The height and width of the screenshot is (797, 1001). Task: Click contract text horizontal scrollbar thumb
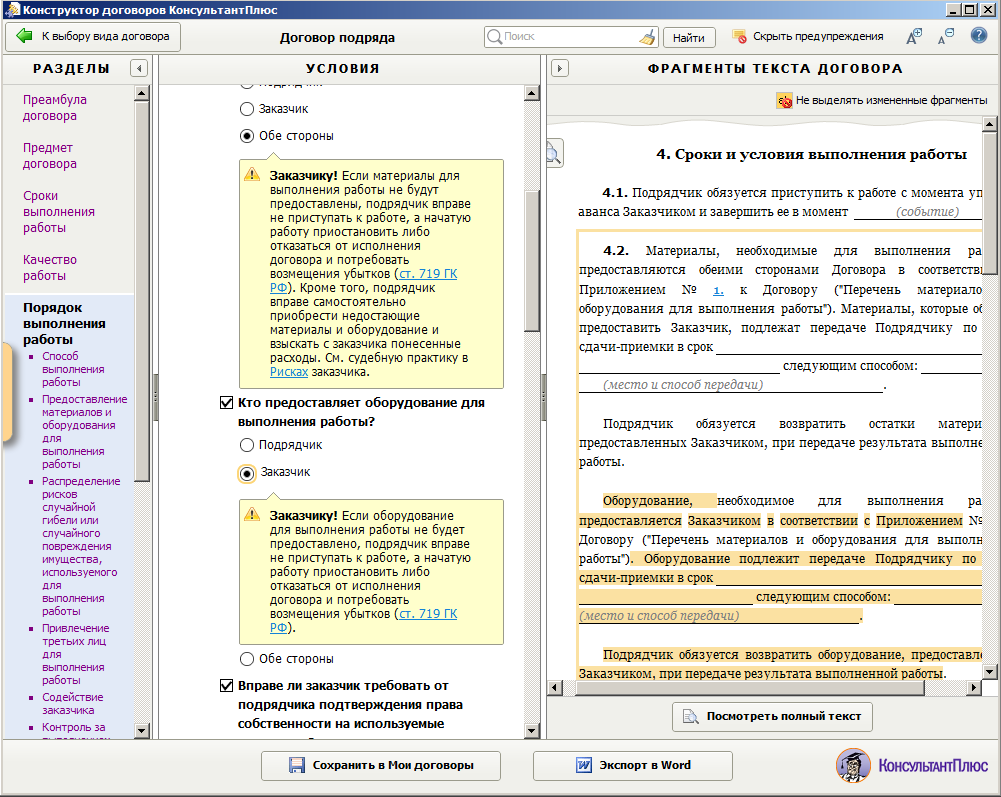click(749, 688)
